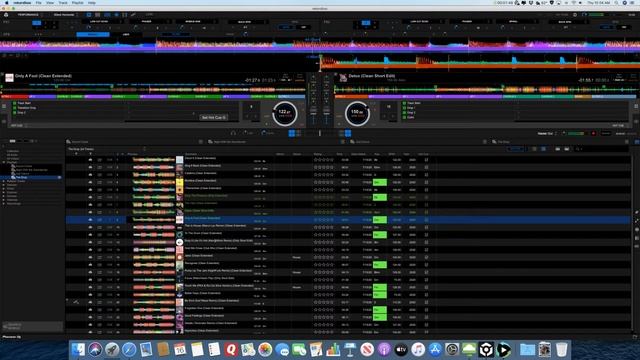
Task: Click loop size 16 on right deck
Action: (389, 107)
